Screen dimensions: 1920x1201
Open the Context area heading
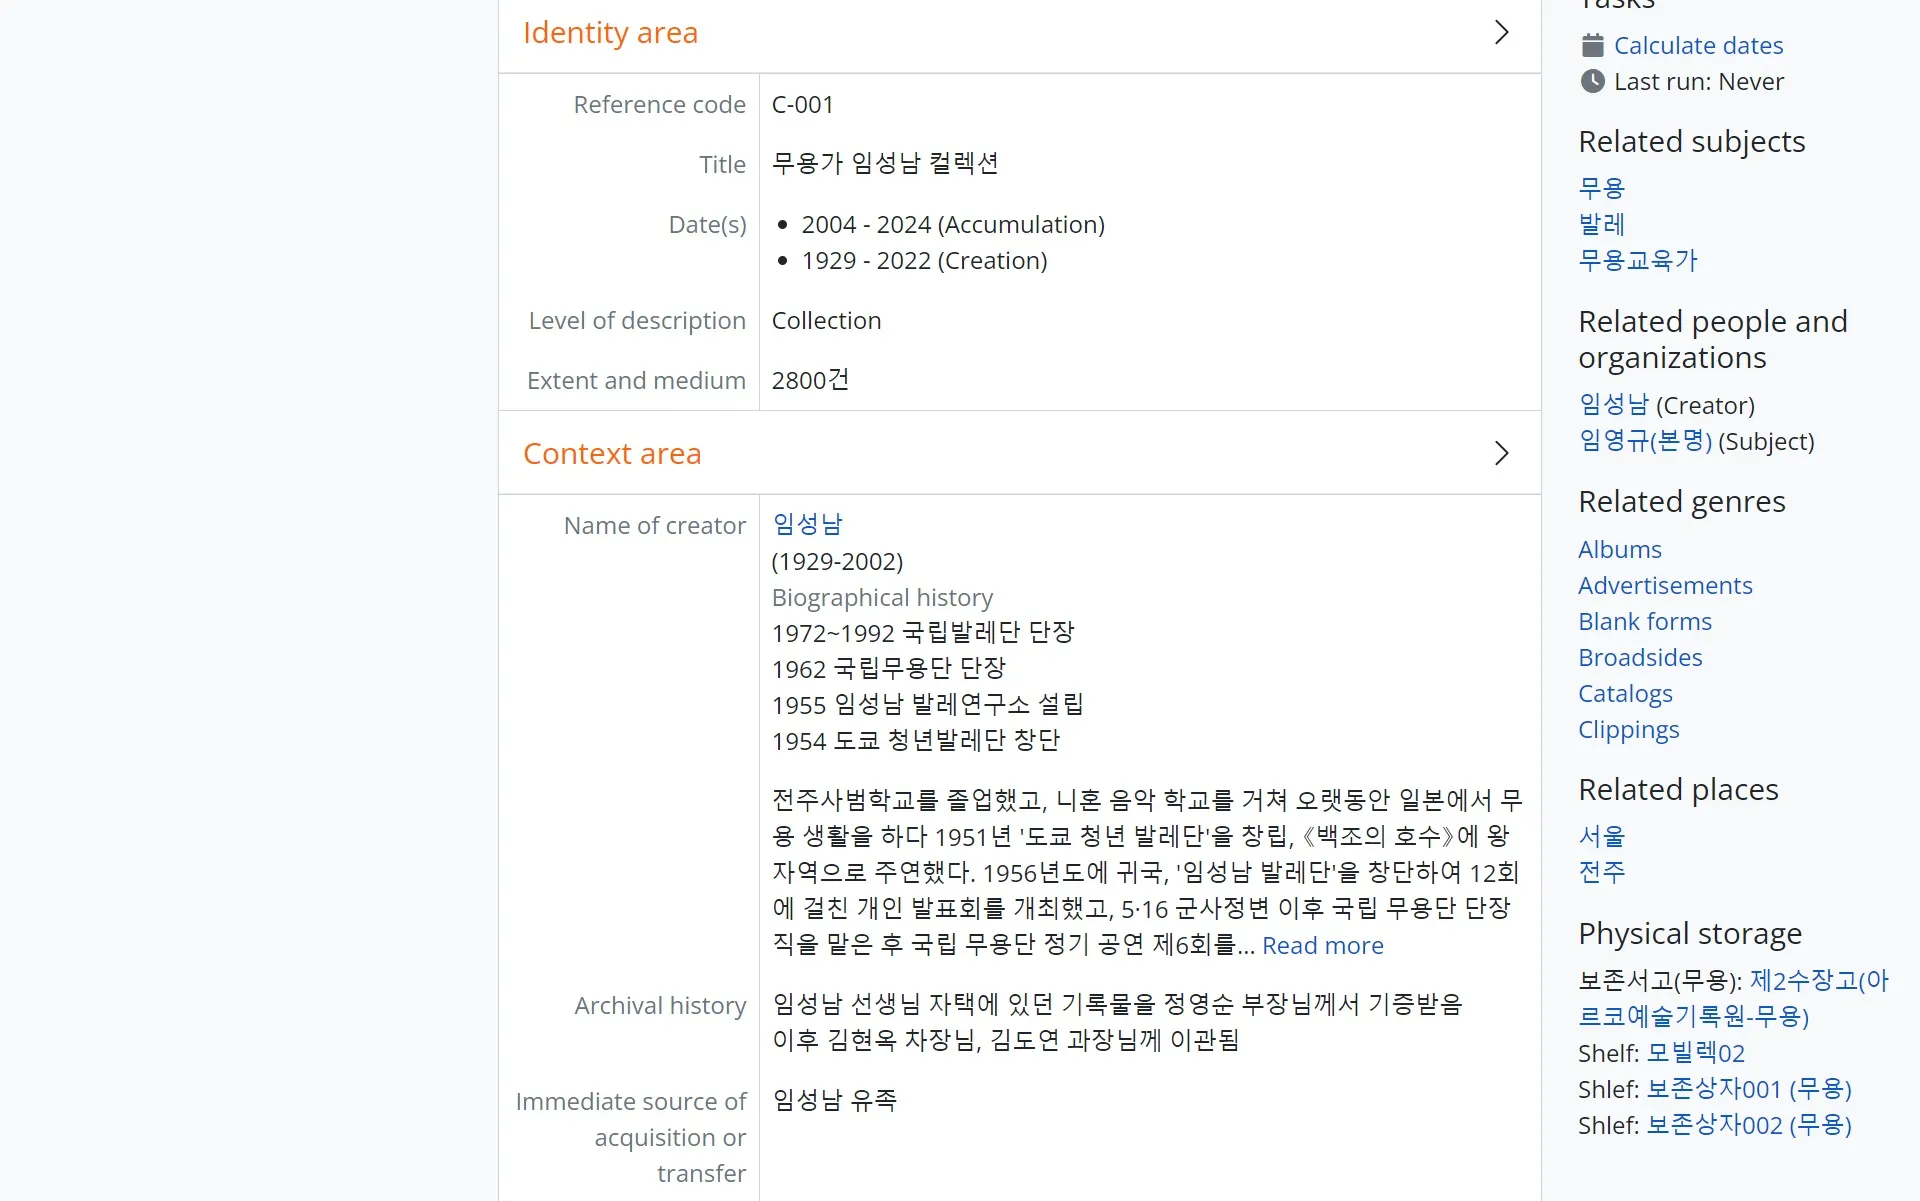click(612, 454)
